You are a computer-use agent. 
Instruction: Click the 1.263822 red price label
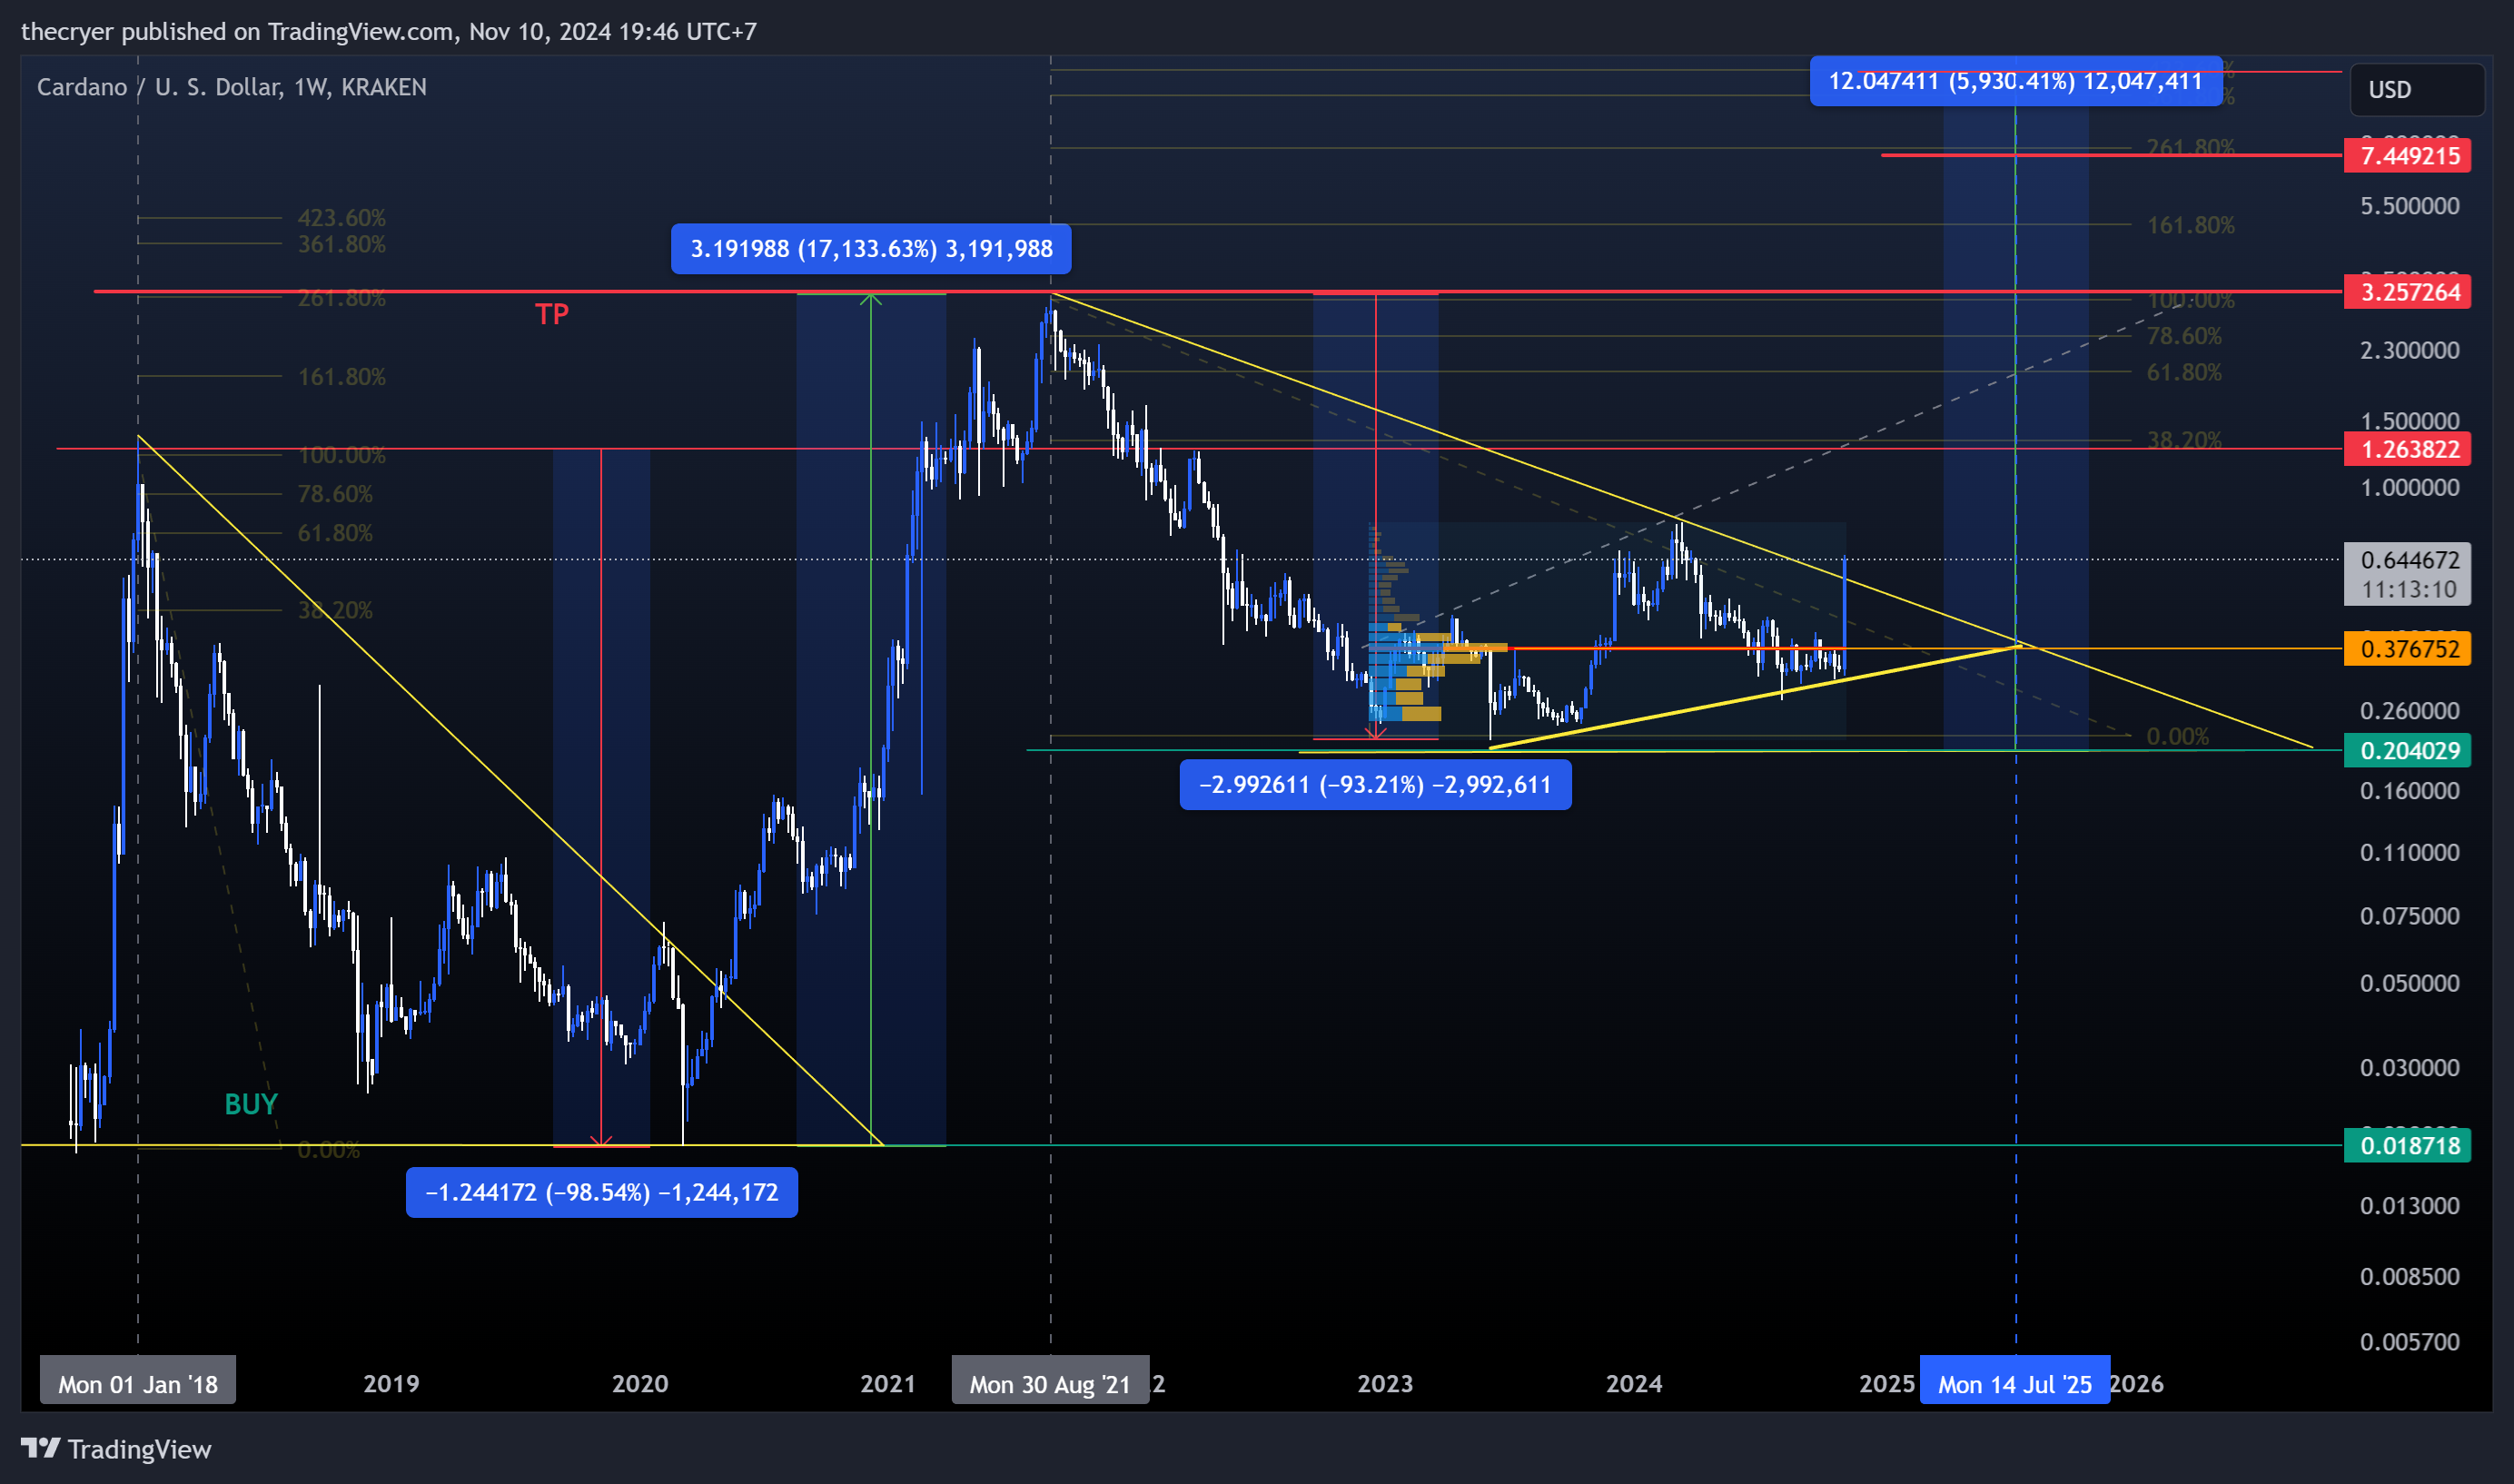click(x=2408, y=449)
